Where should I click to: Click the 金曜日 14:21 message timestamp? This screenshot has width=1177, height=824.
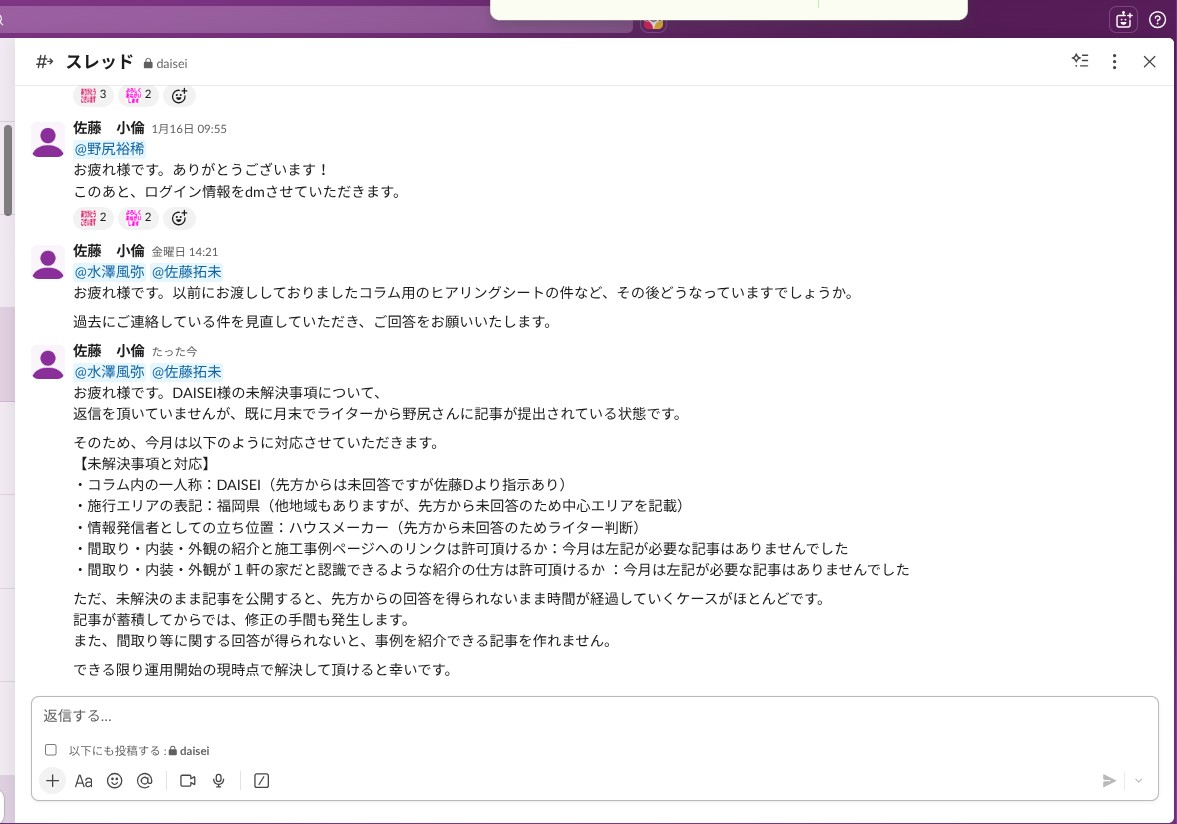(x=184, y=252)
